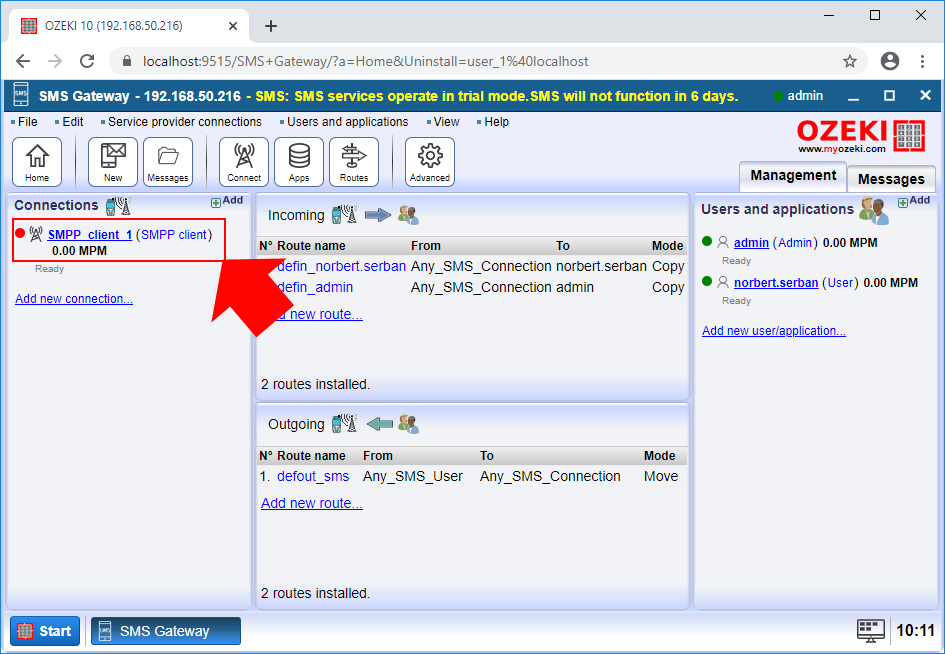The width and height of the screenshot is (945, 654).
Task: Click the User role link beside norbert.serban
Action: 841,282
